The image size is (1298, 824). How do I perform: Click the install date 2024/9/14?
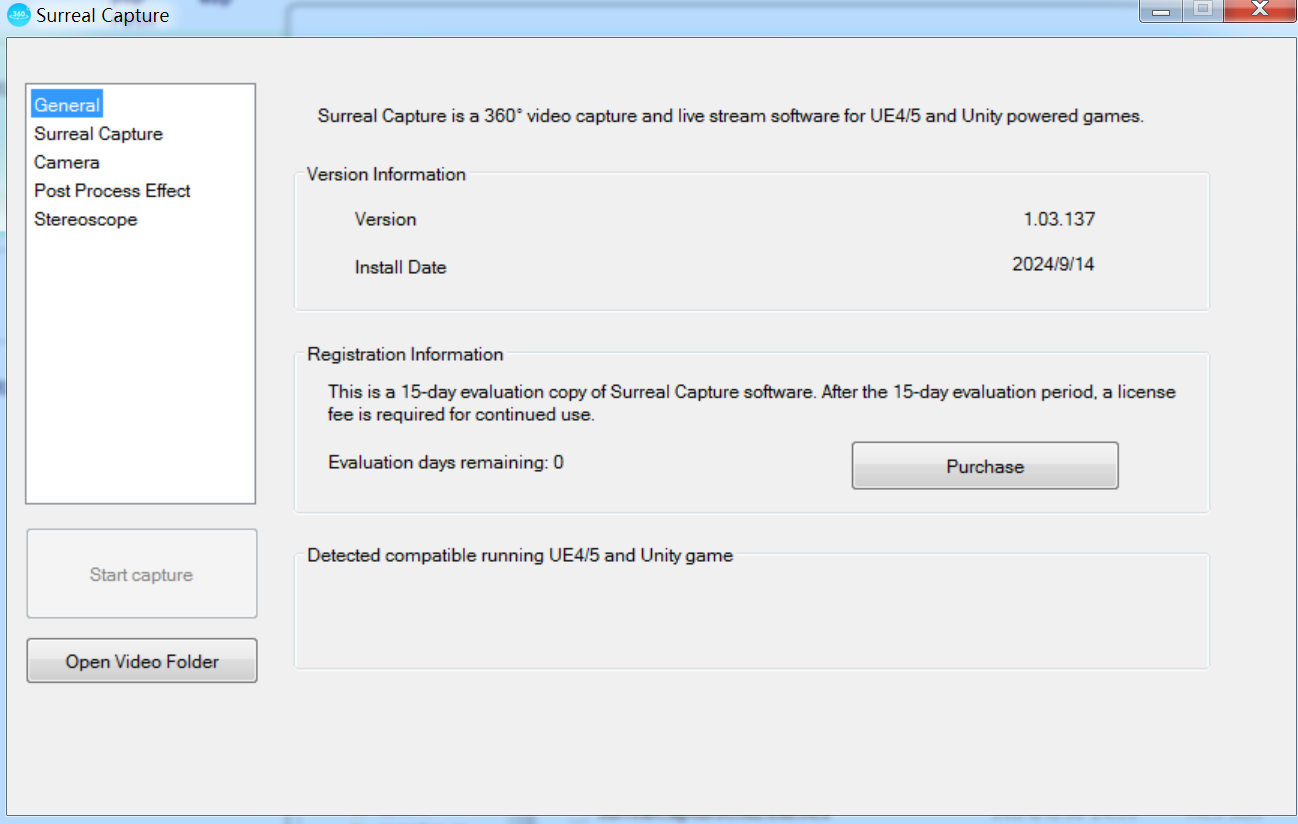tap(1053, 265)
